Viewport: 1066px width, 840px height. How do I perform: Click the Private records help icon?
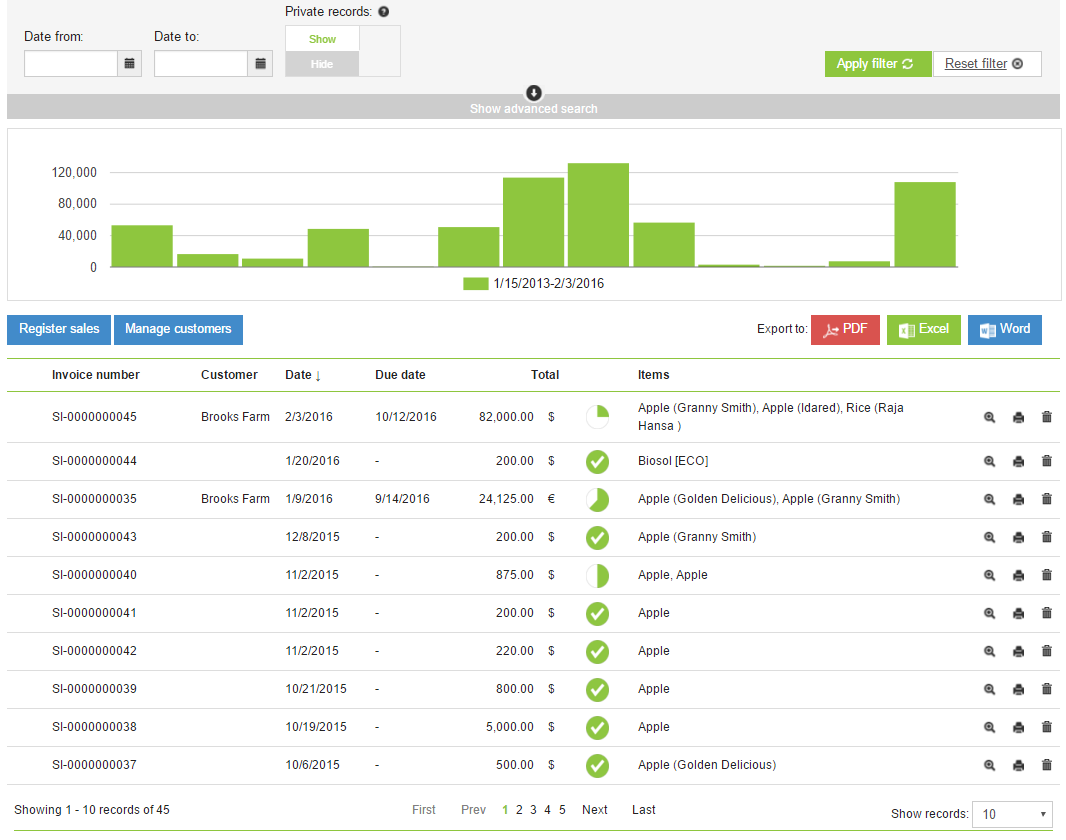pos(383,12)
